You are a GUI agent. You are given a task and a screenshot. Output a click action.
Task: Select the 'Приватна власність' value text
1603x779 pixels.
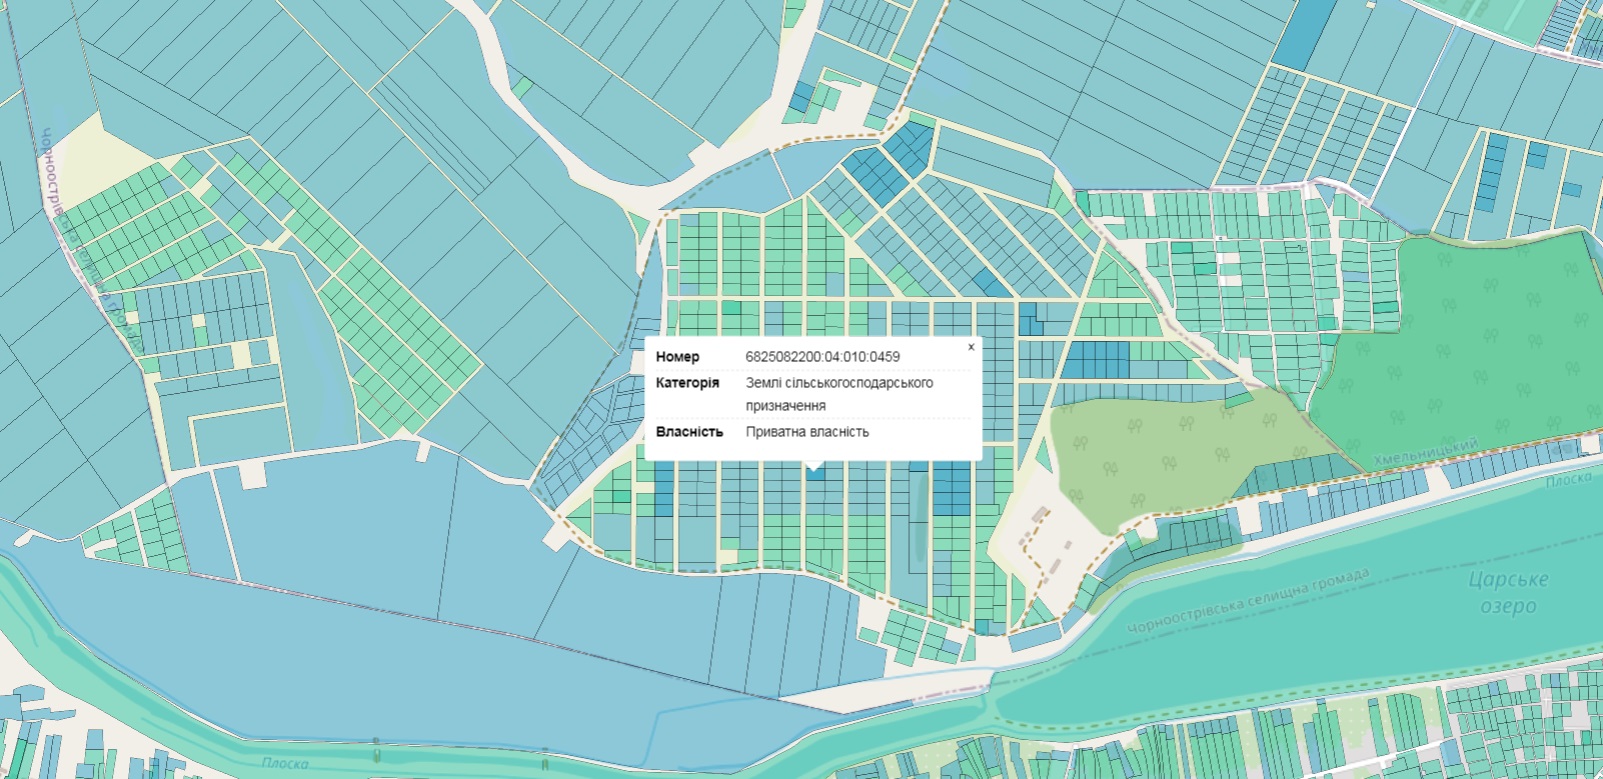click(x=807, y=432)
